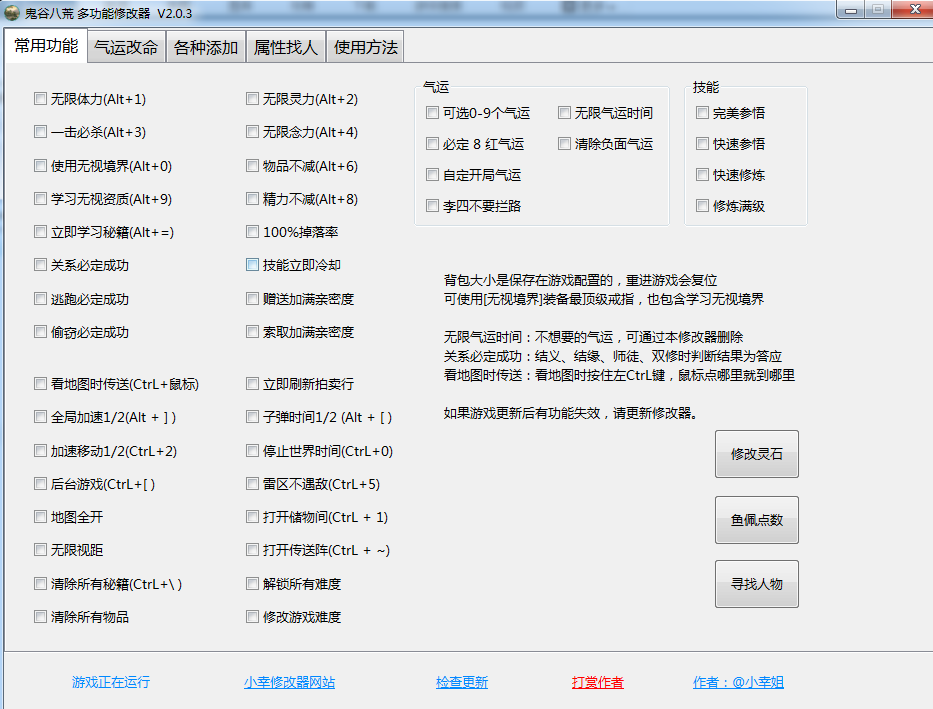
Task: Click the 检查更新 link
Action: pos(462,682)
